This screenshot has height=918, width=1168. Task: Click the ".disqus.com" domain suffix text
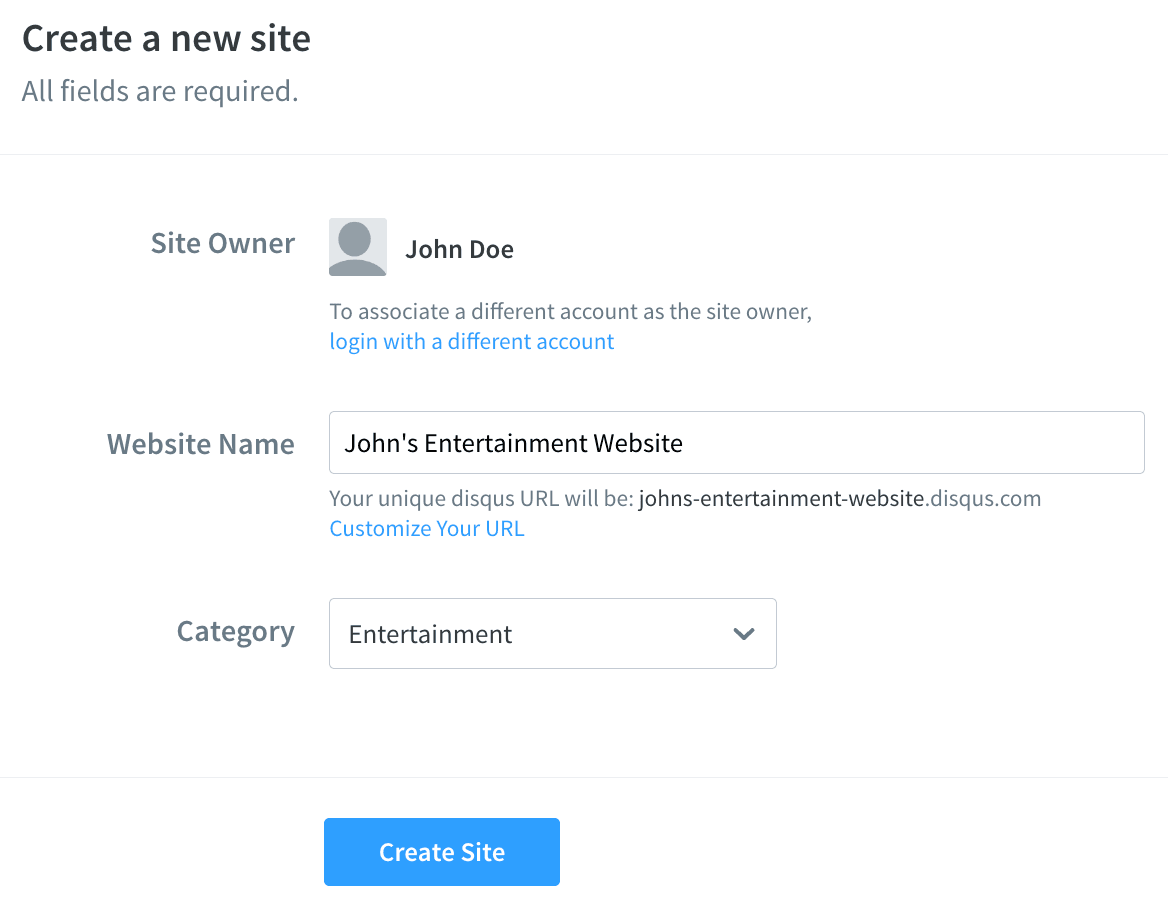tap(983, 498)
